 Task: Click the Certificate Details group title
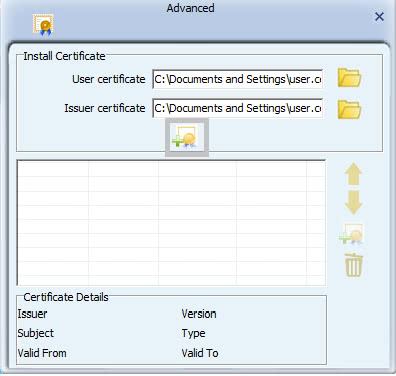pyautogui.click(x=66, y=297)
